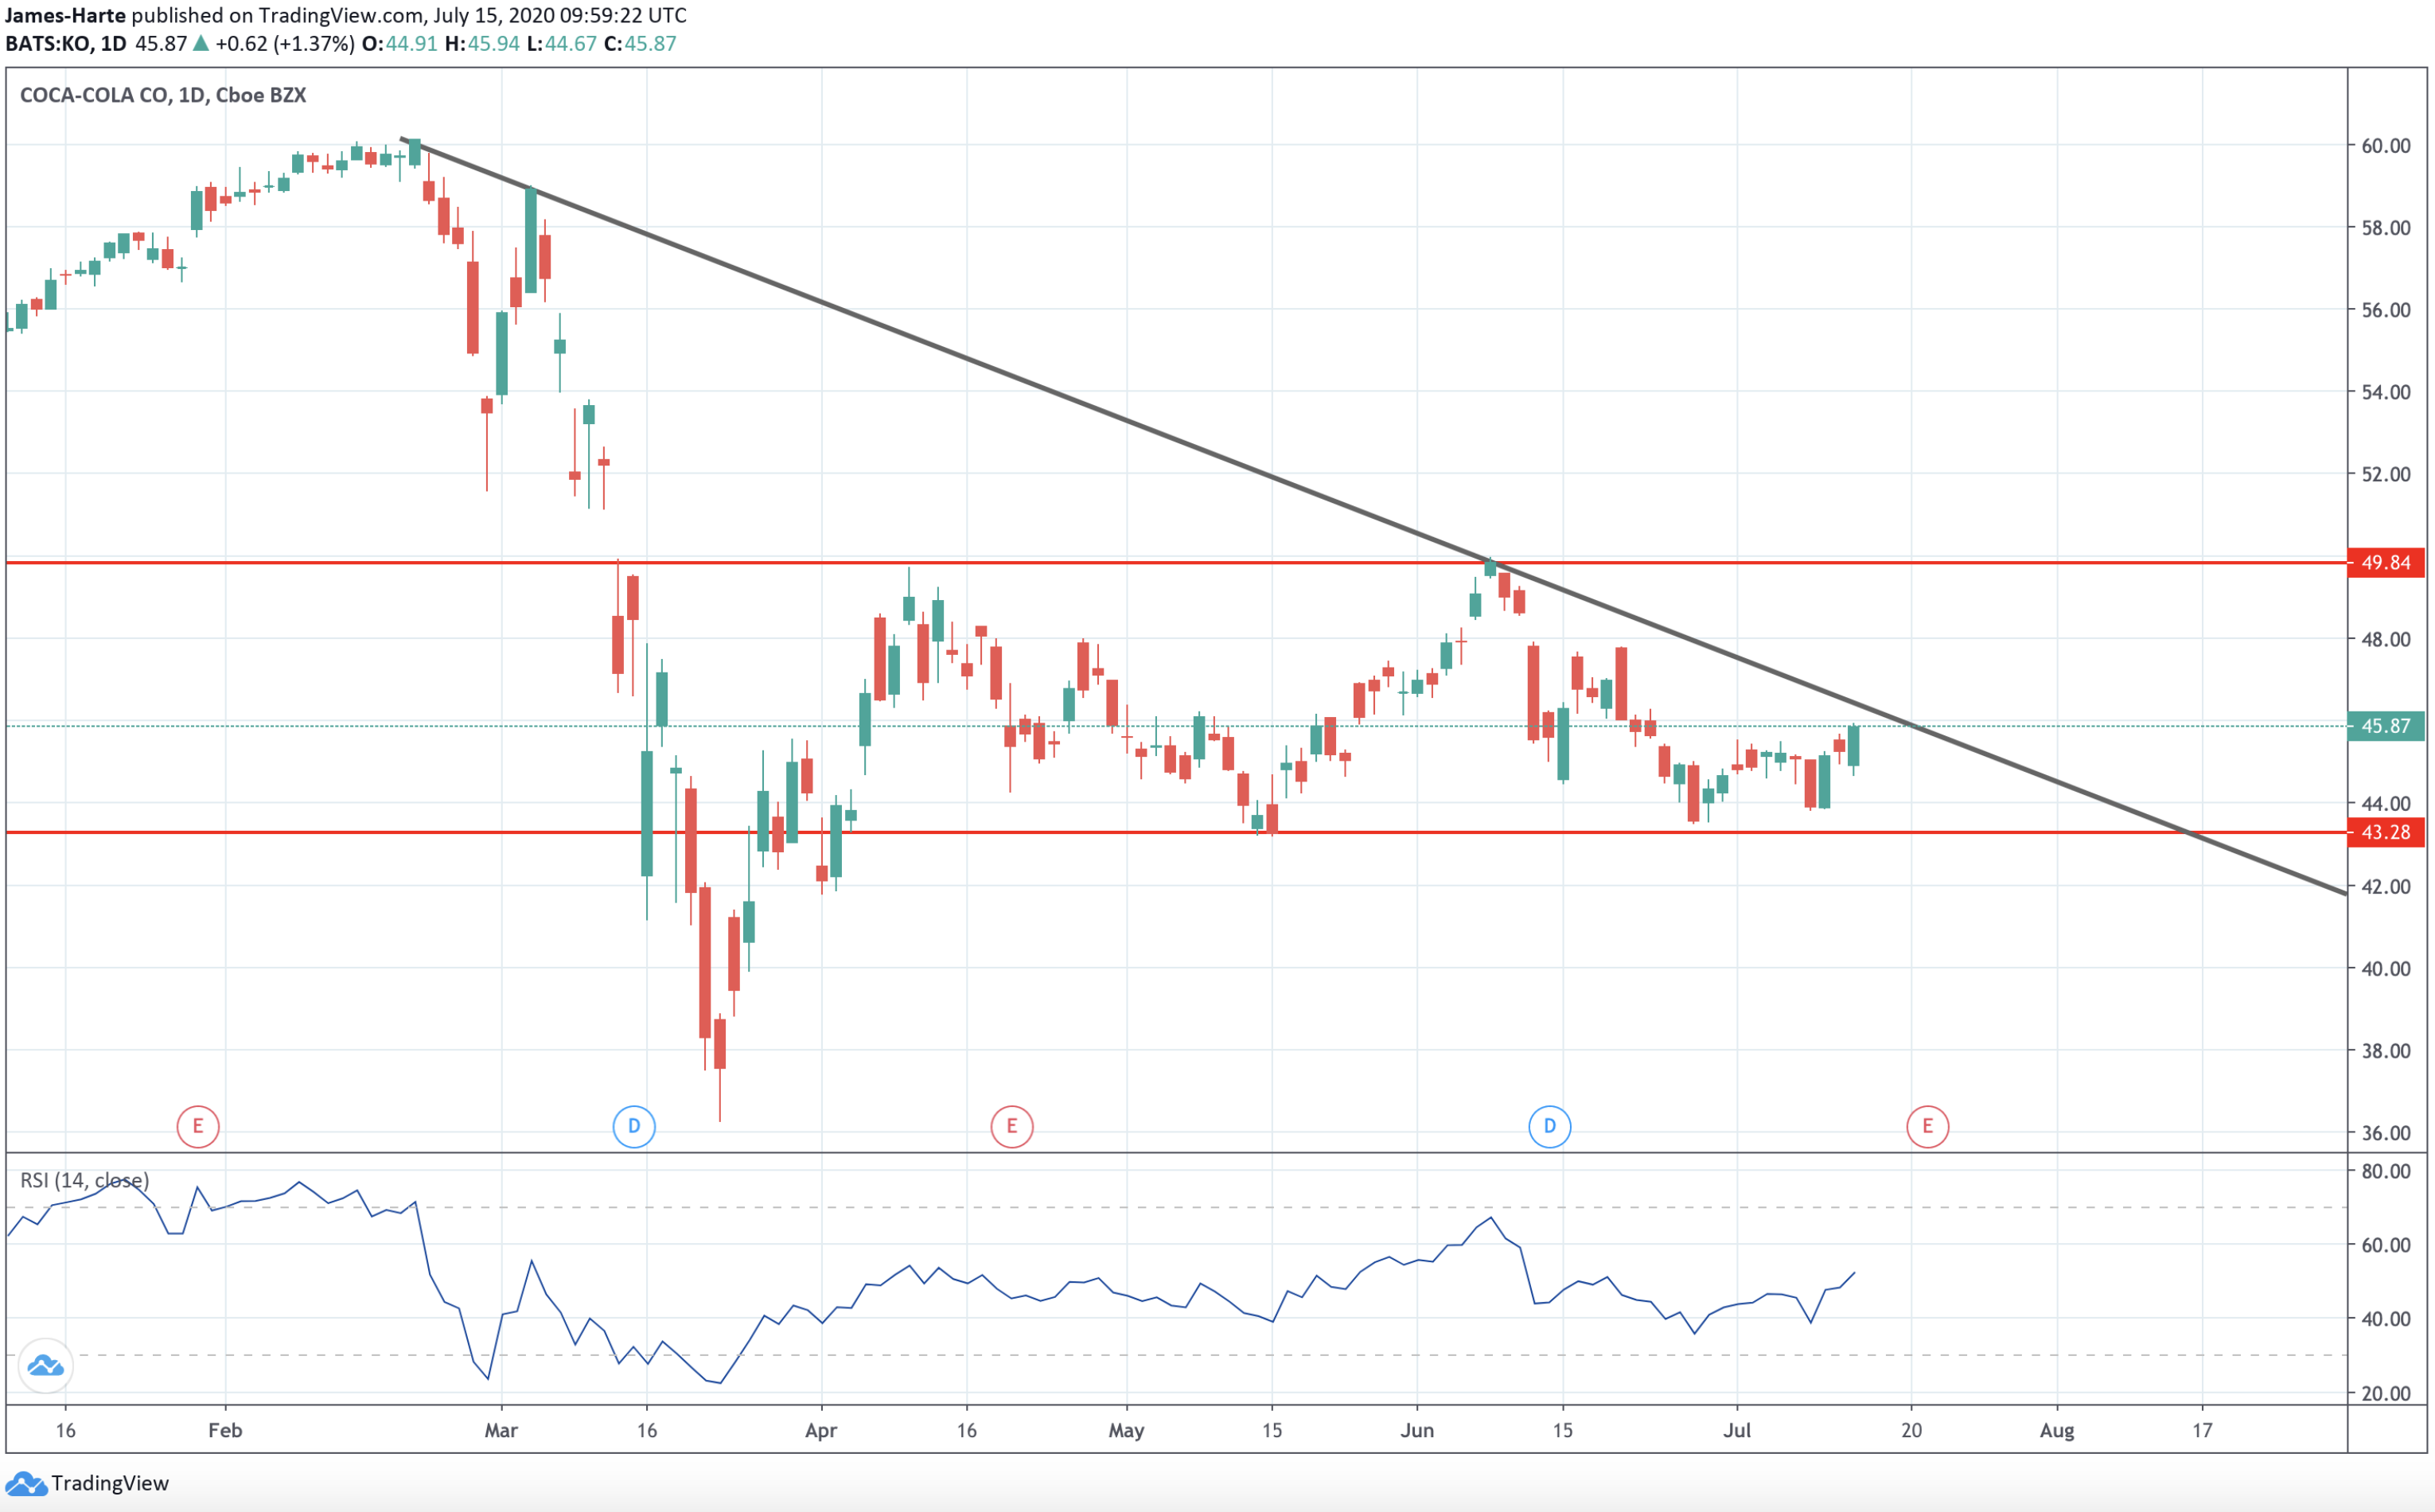Open the James-Harte author profile link
The image size is (2435, 1512).
point(66,15)
